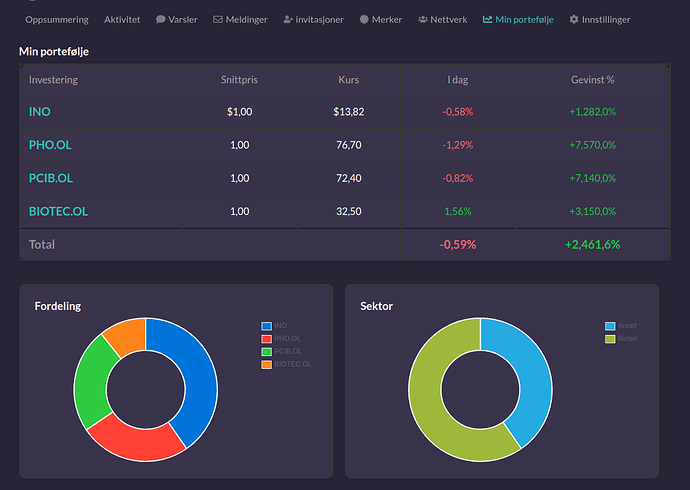
Task: Click the +7,140,0% gain value
Action: coord(592,178)
